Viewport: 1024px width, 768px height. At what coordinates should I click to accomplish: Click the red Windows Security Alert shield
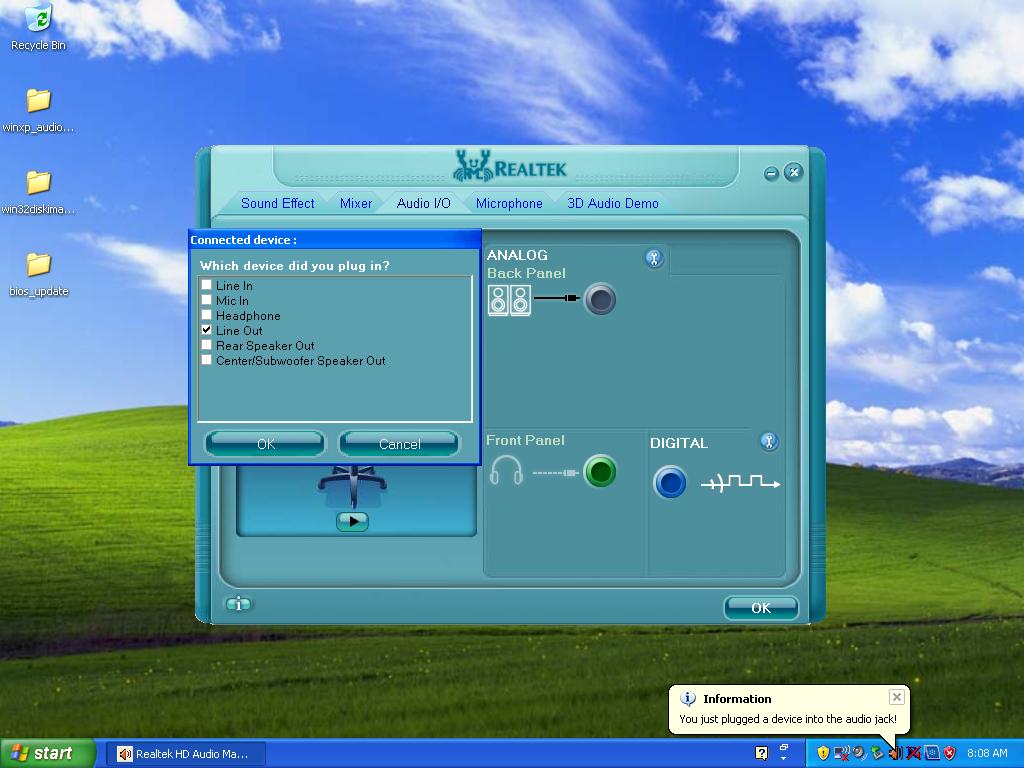click(x=950, y=753)
